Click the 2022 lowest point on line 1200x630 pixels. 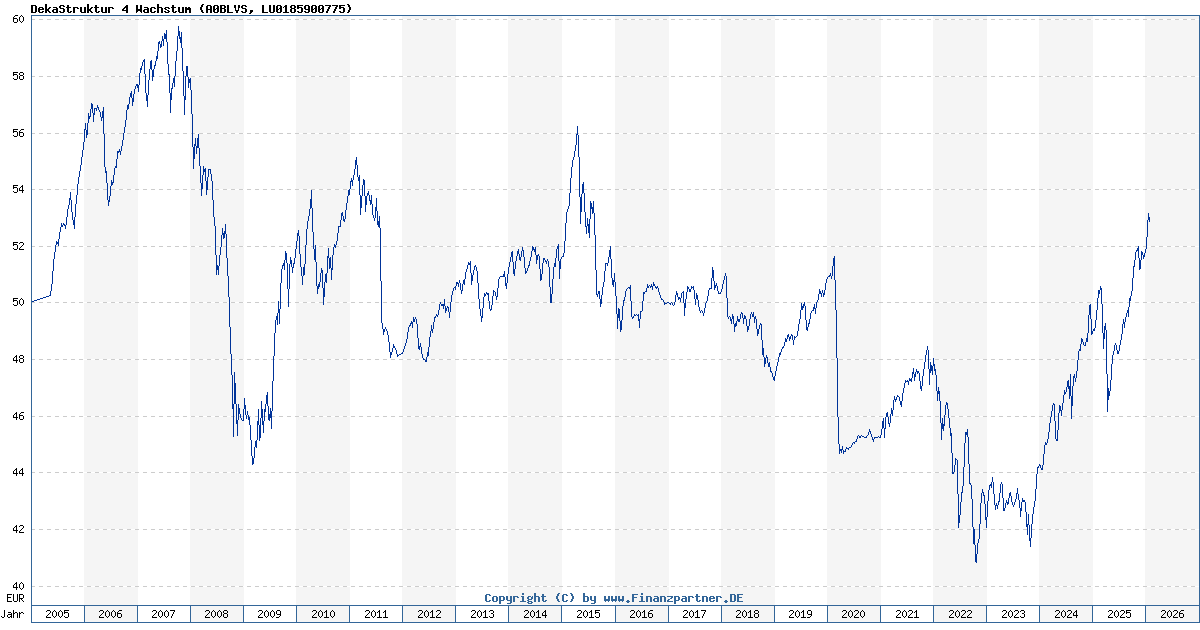click(976, 561)
